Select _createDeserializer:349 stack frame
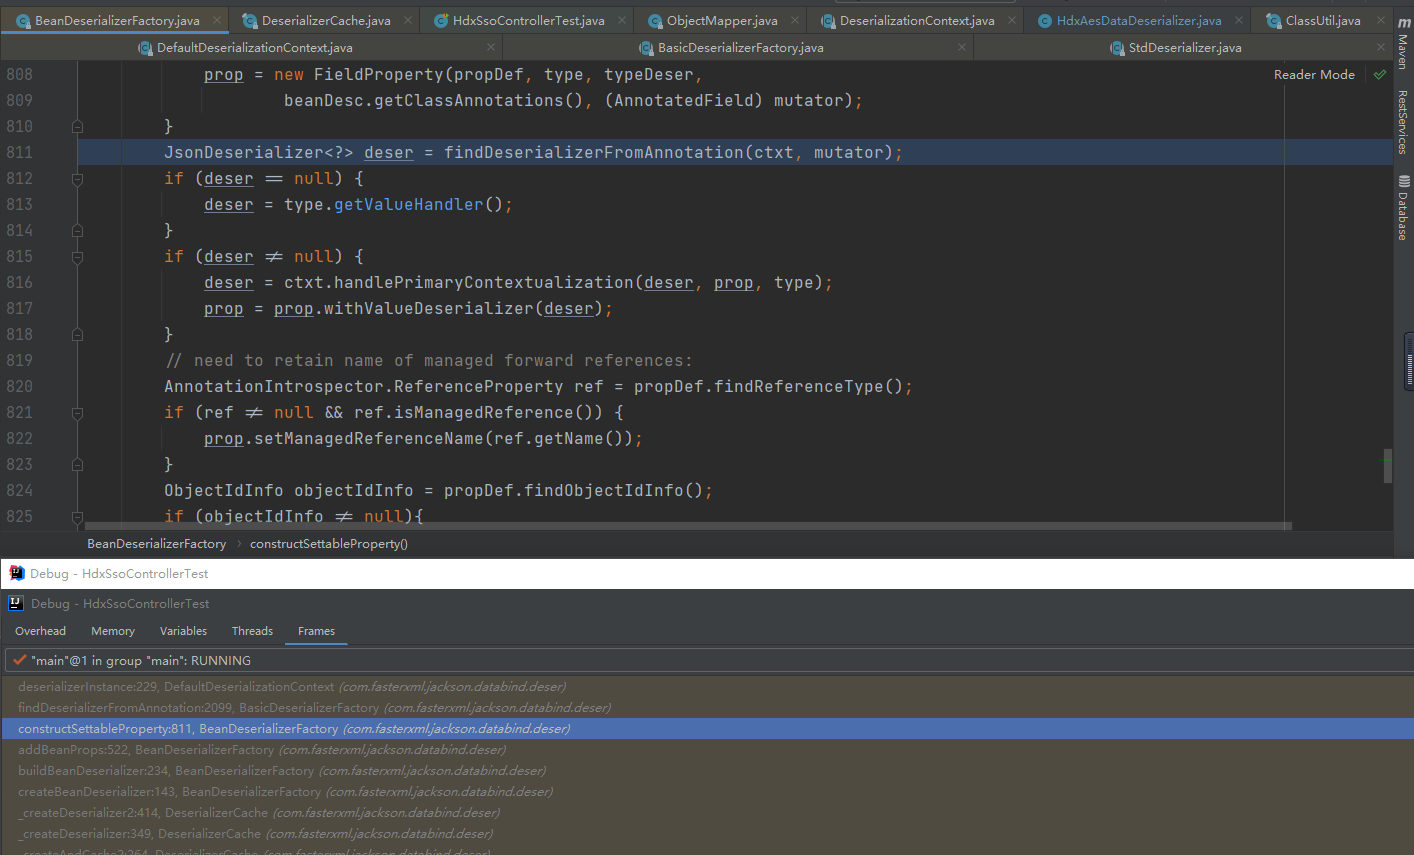The width and height of the screenshot is (1414, 855). click(707, 833)
